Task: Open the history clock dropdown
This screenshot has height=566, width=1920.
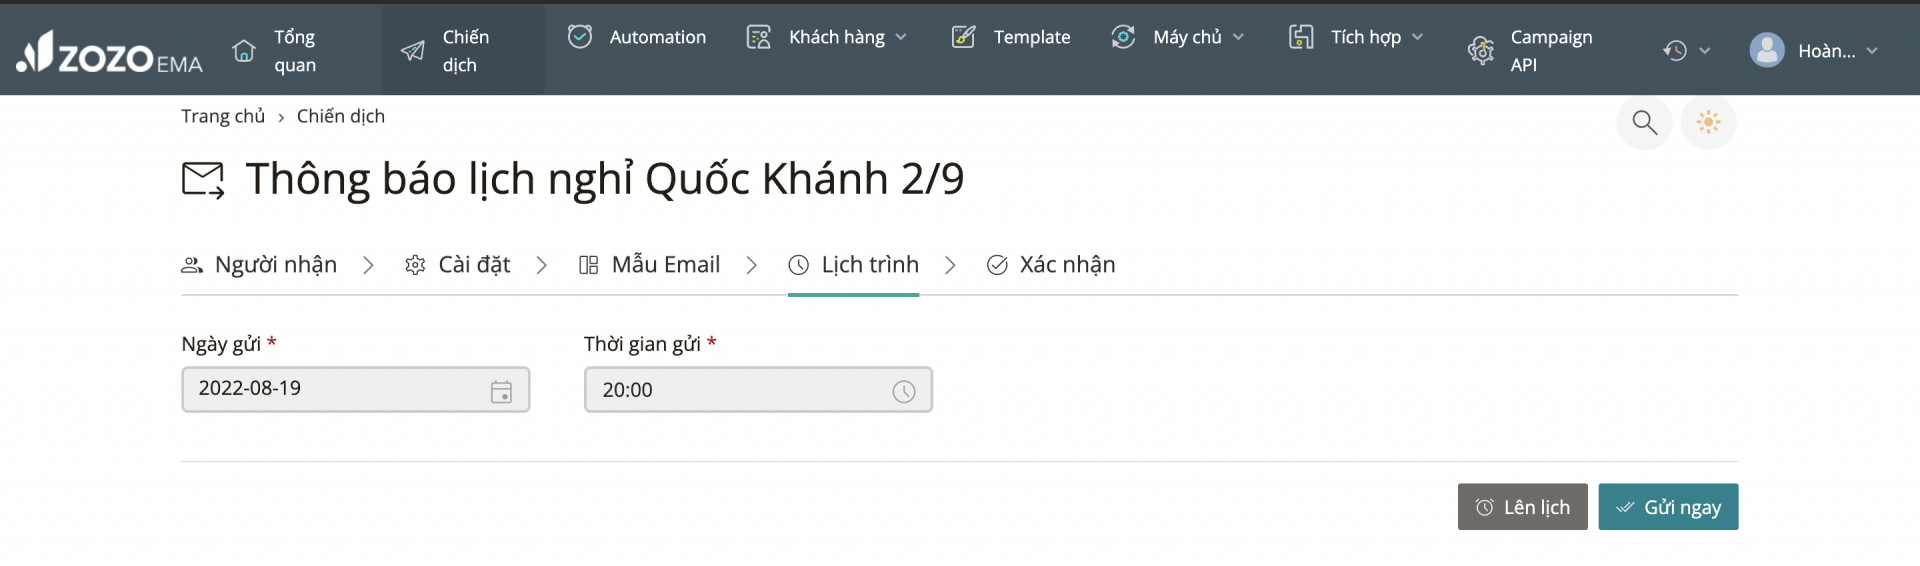Action: pyautogui.click(x=1686, y=50)
